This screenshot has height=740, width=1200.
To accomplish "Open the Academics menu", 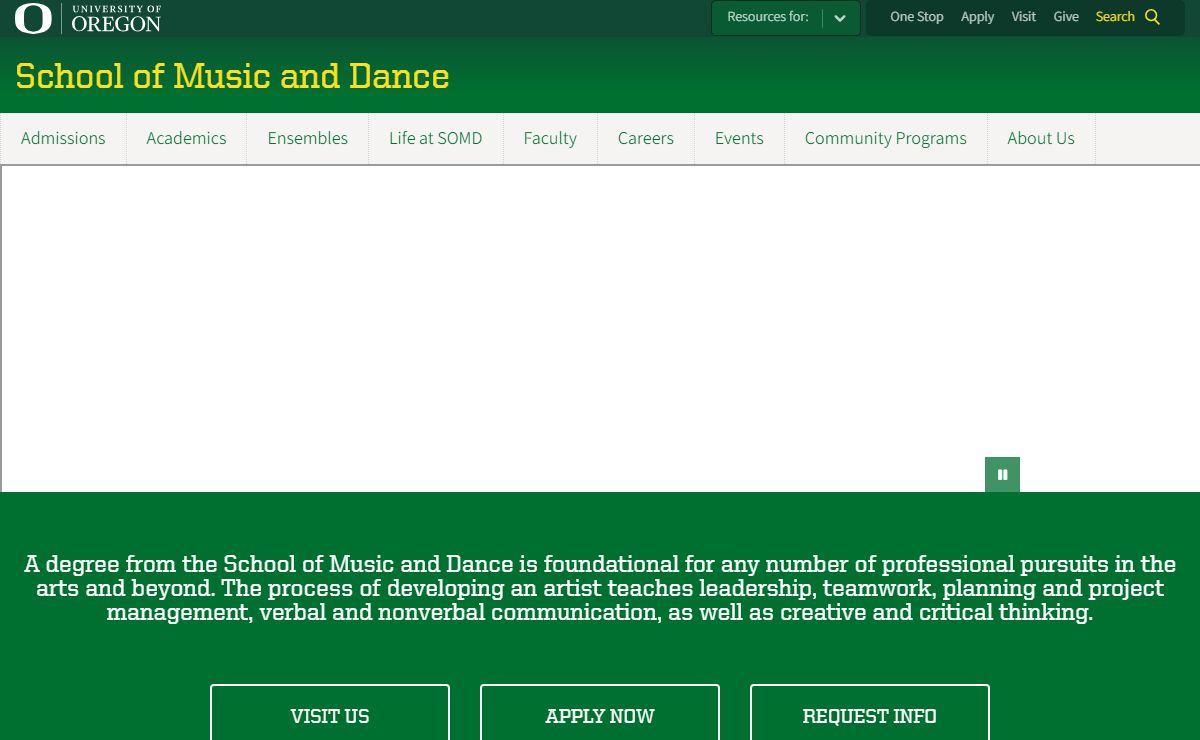I will point(186,139).
